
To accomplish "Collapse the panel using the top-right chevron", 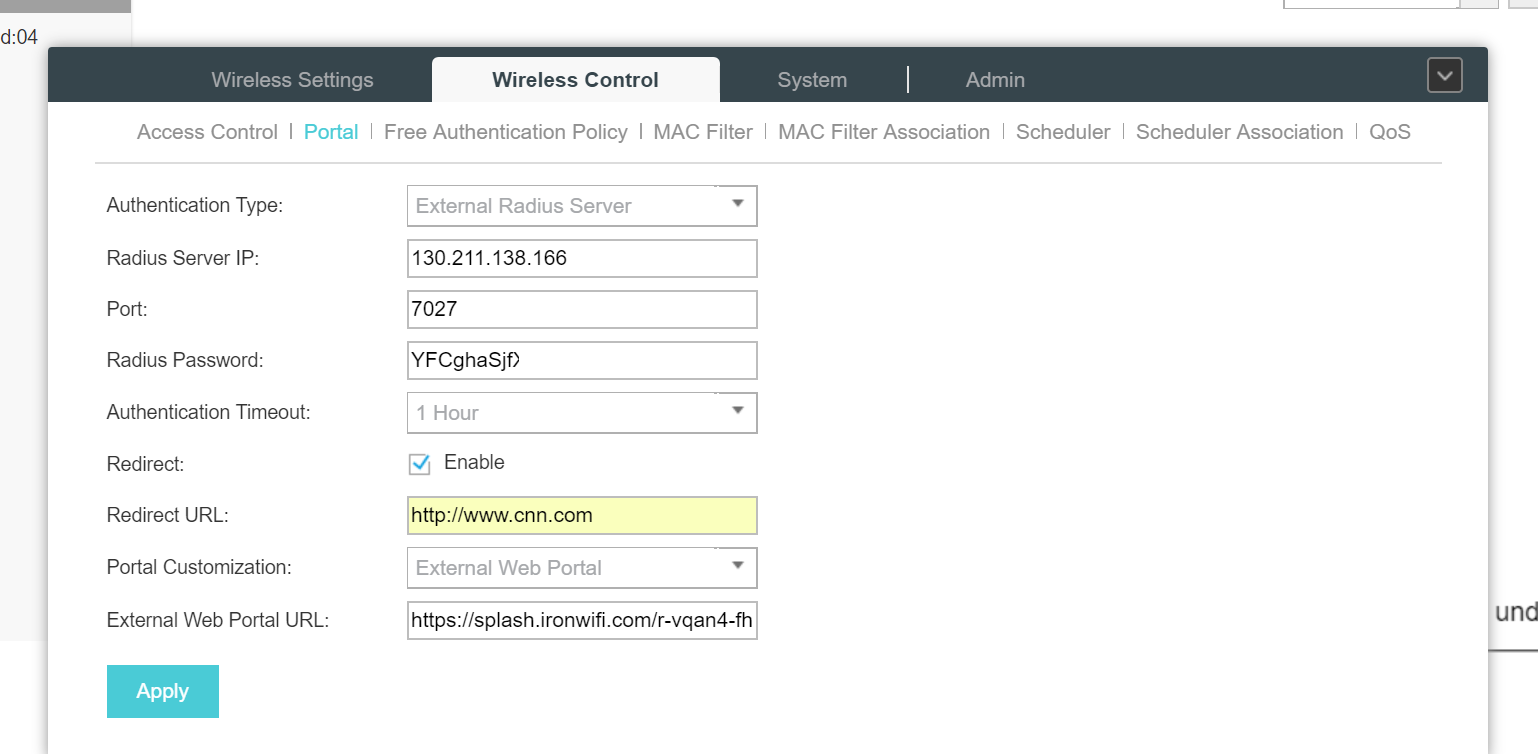I will tap(1444, 74).
